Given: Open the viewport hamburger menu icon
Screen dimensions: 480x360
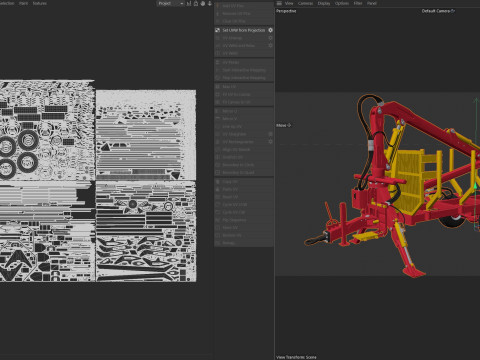Looking at the screenshot, I should point(279,3).
